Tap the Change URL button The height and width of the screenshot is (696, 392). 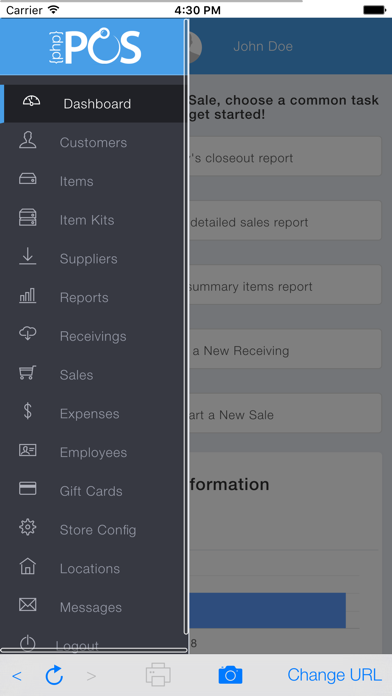(x=334, y=675)
